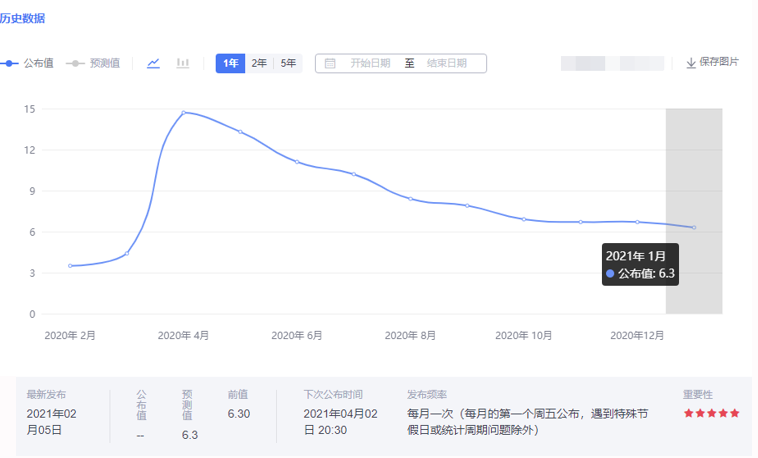The height and width of the screenshot is (458, 758).
Task: Switch to bar chart view icon
Action: coord(183,63)
